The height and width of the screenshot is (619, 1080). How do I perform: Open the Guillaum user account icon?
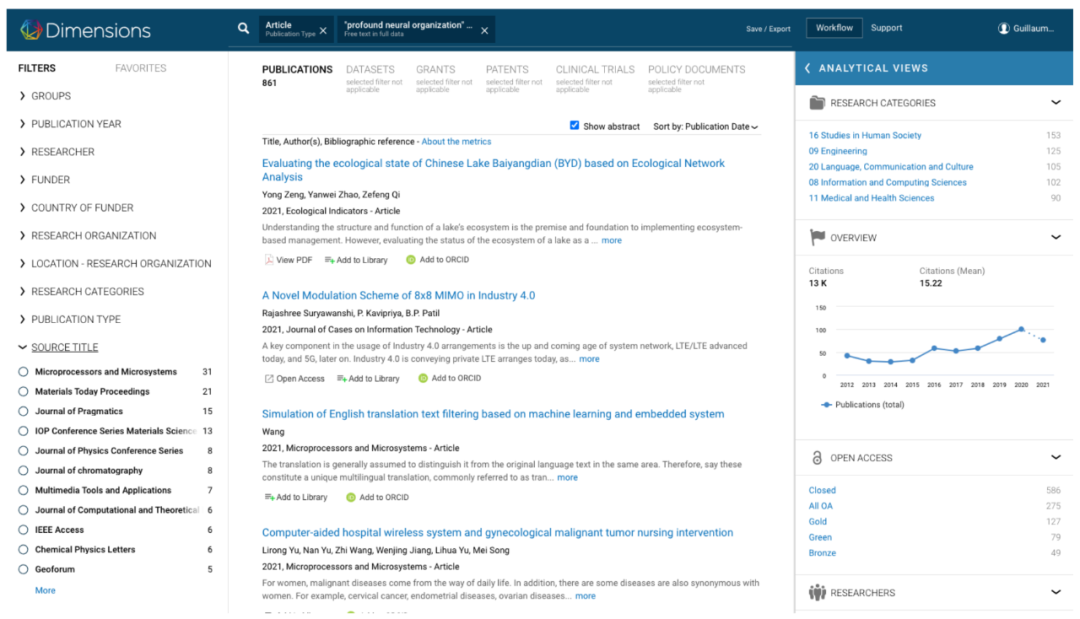pyautogui.click(x=1004, y=28)
